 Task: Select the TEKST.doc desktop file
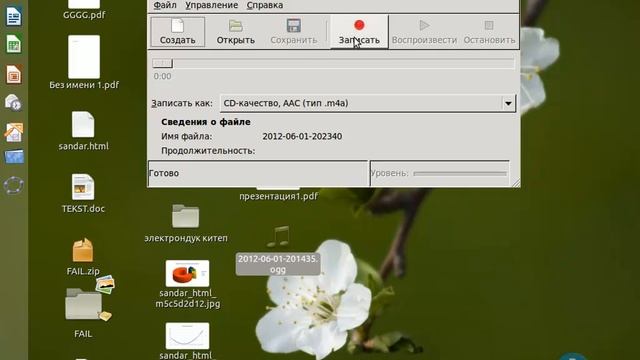(83, 193)
